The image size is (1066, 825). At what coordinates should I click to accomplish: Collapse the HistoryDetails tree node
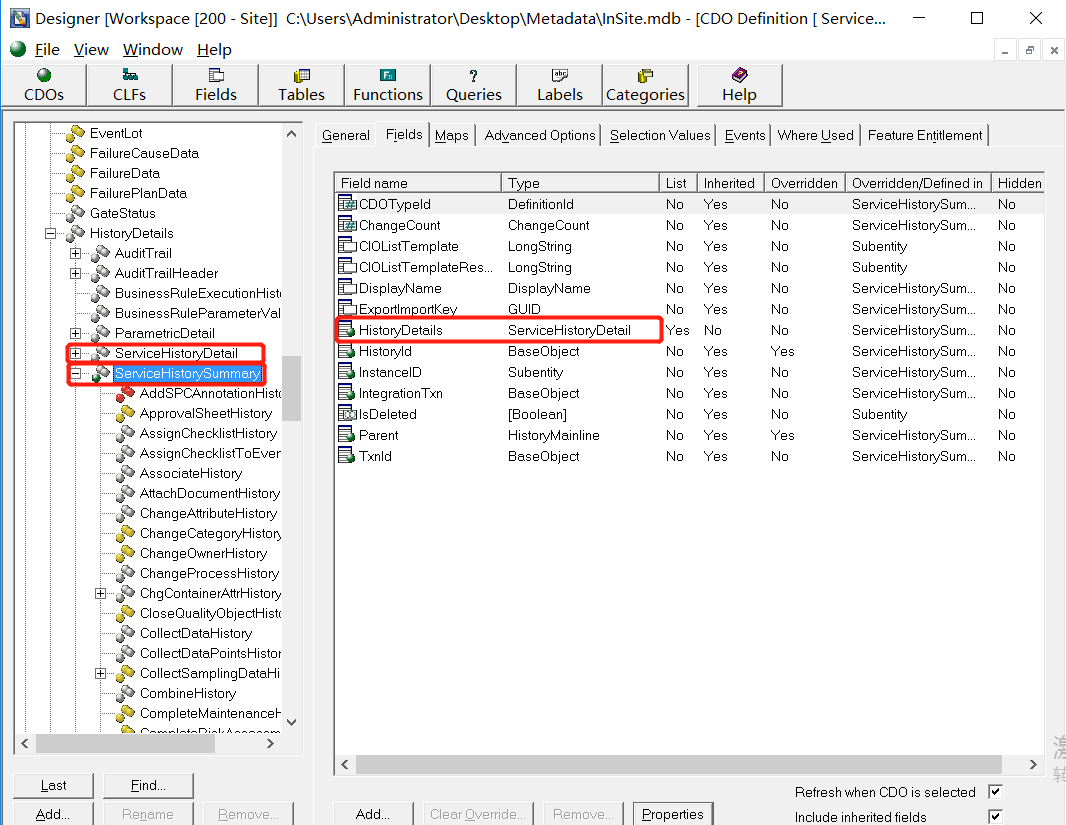pos(51,233)
